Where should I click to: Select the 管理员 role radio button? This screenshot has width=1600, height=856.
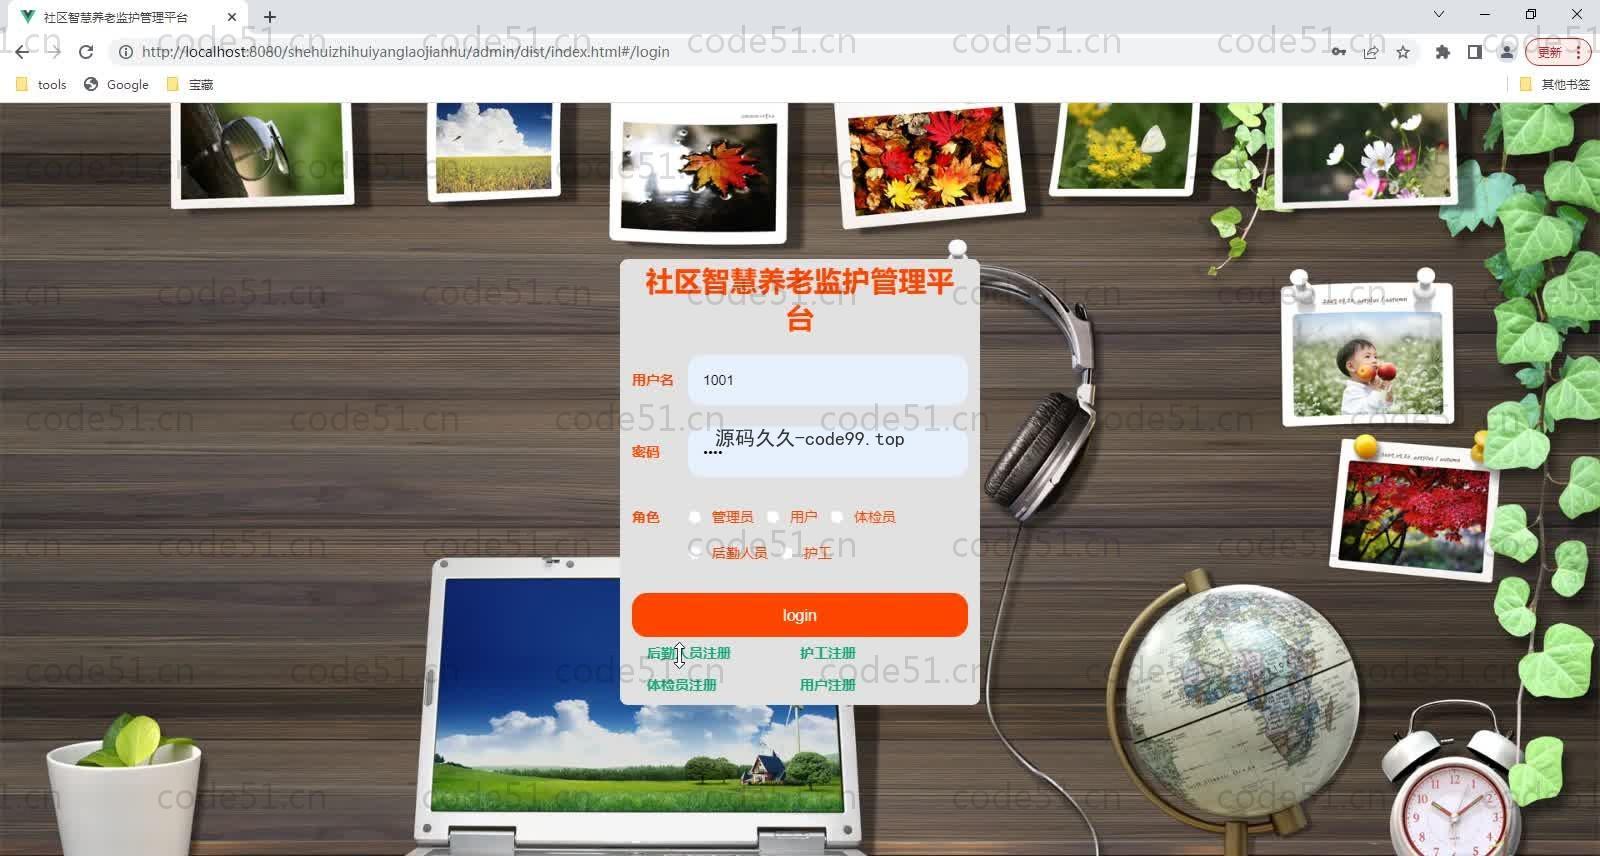[x=695, y=517]
